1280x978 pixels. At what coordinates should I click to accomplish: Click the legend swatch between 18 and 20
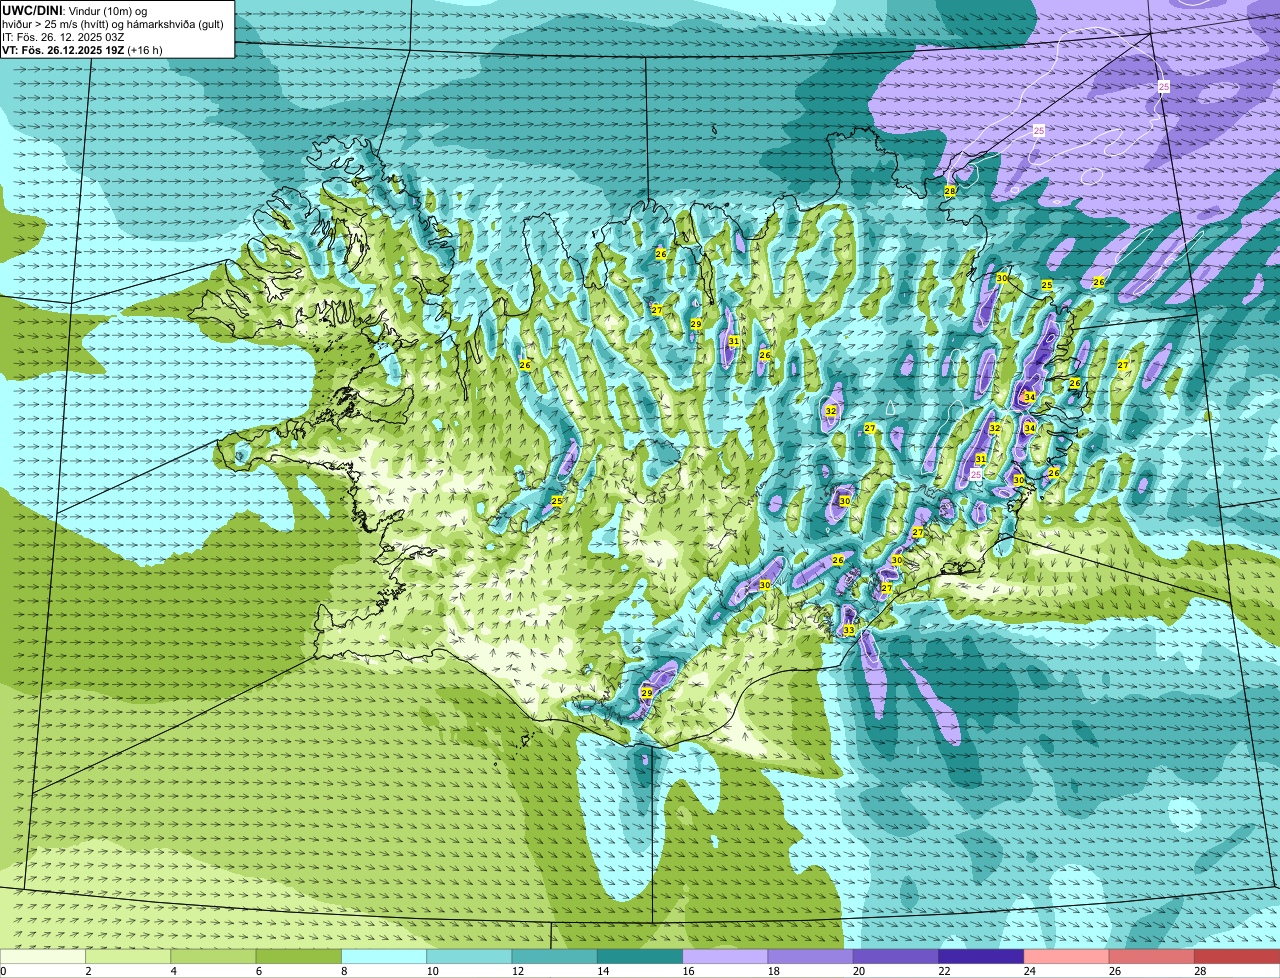click(x=811, y=957)
